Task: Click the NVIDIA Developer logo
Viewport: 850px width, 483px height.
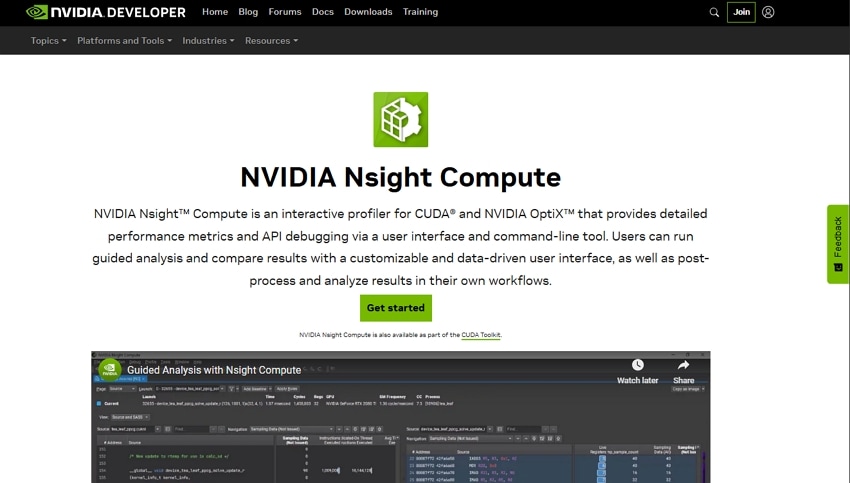Action: 106,12
